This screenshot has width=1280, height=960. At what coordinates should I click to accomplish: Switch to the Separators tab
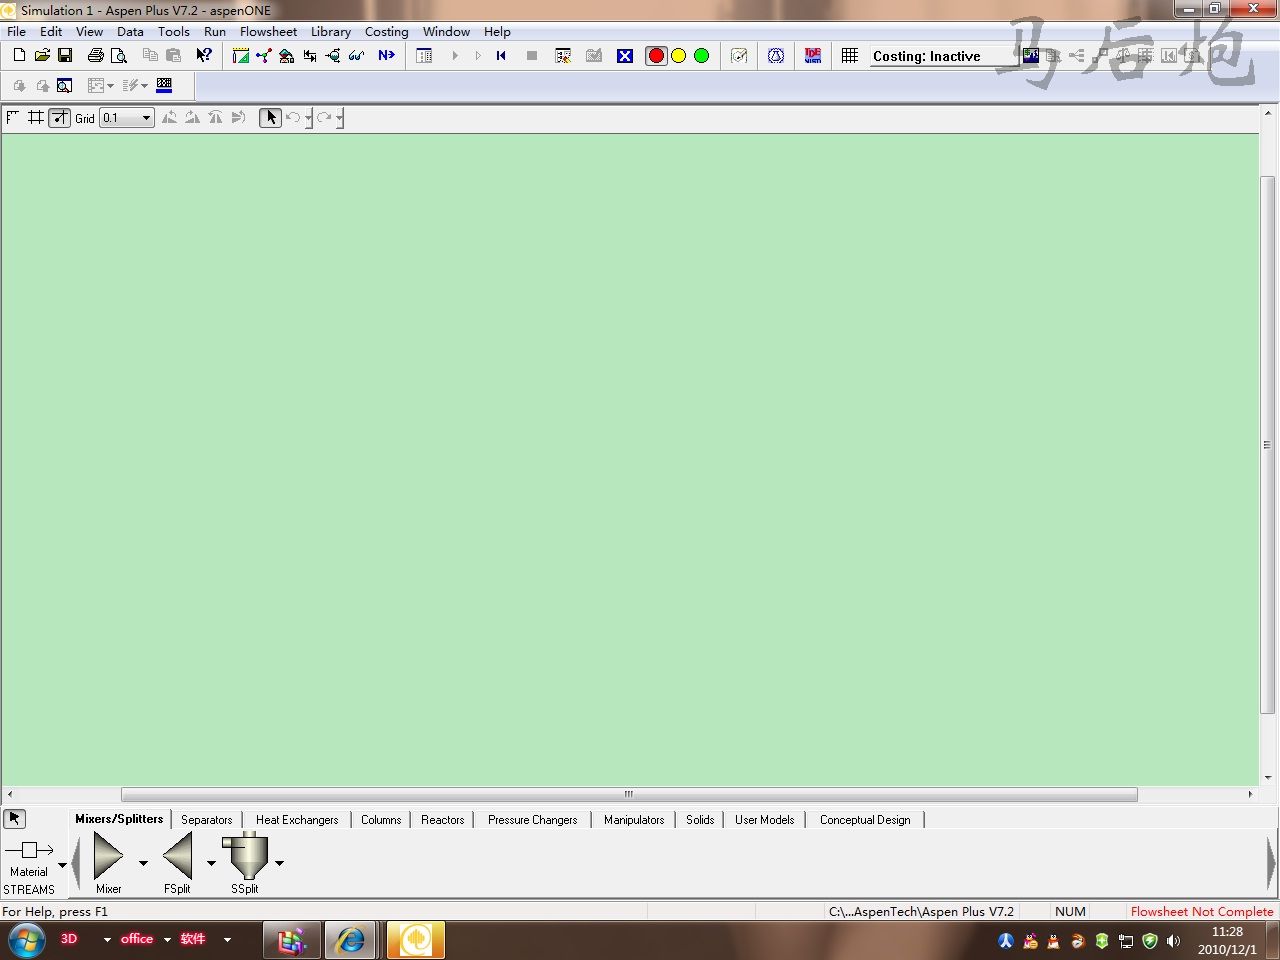pos(207,820)
